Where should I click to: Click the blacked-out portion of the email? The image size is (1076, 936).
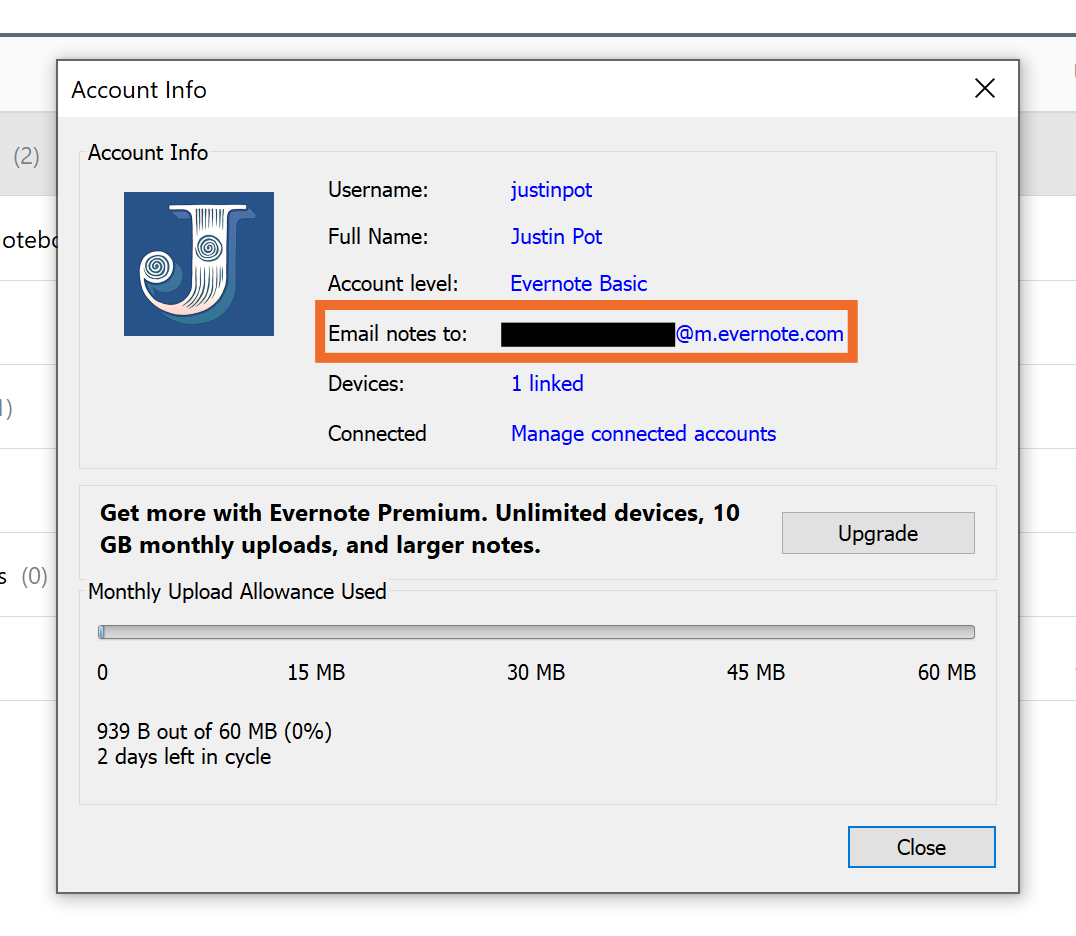click(x=588, y=334)
